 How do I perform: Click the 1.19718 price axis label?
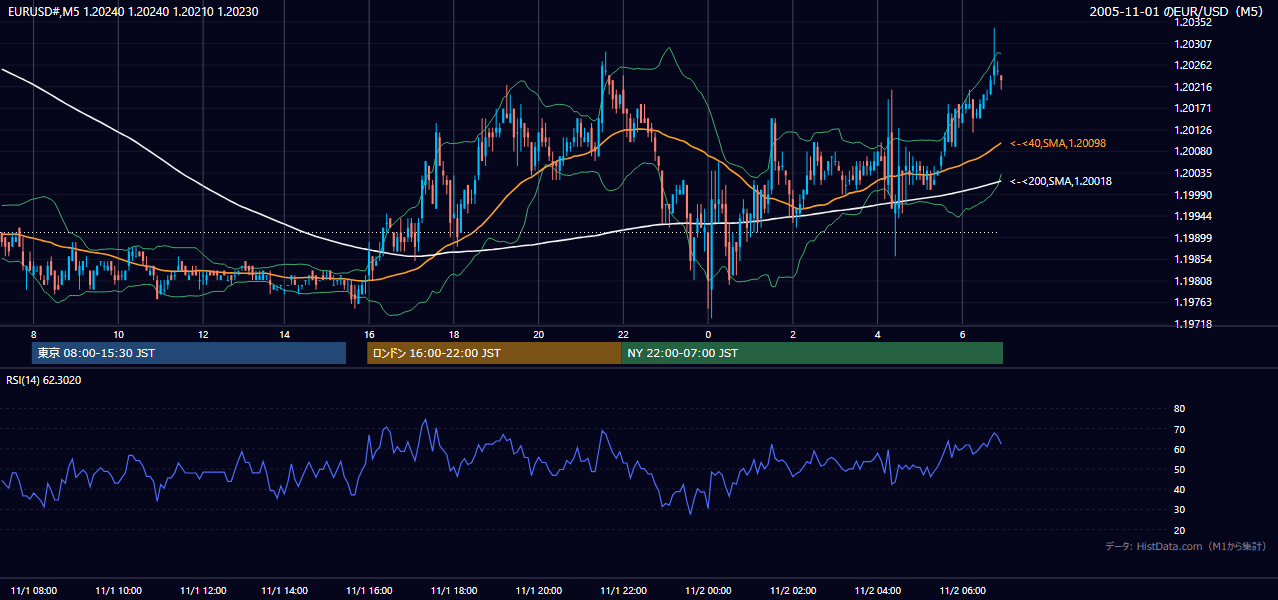1193,324
